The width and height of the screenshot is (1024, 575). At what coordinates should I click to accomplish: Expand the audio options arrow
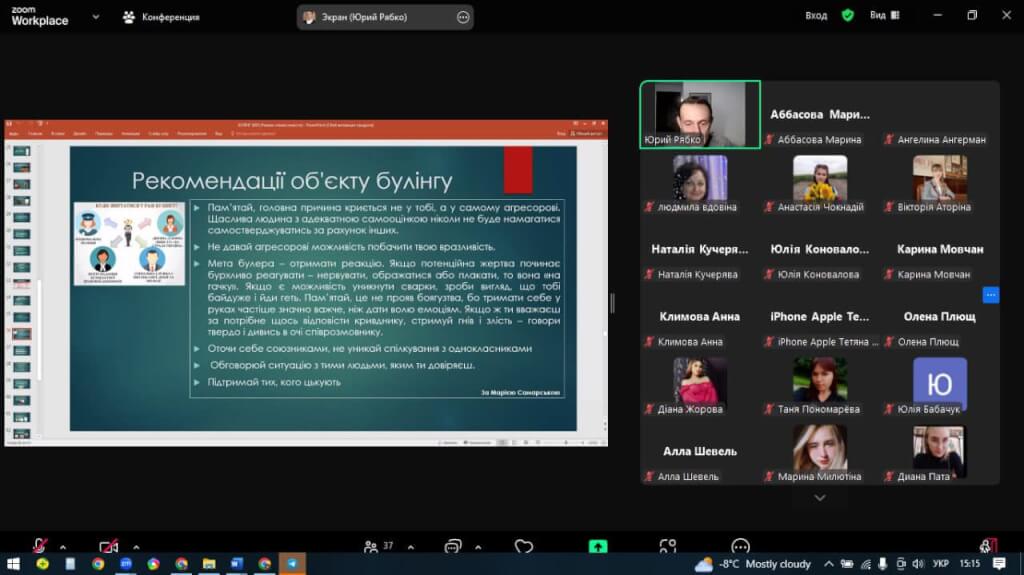coord(62,547)
